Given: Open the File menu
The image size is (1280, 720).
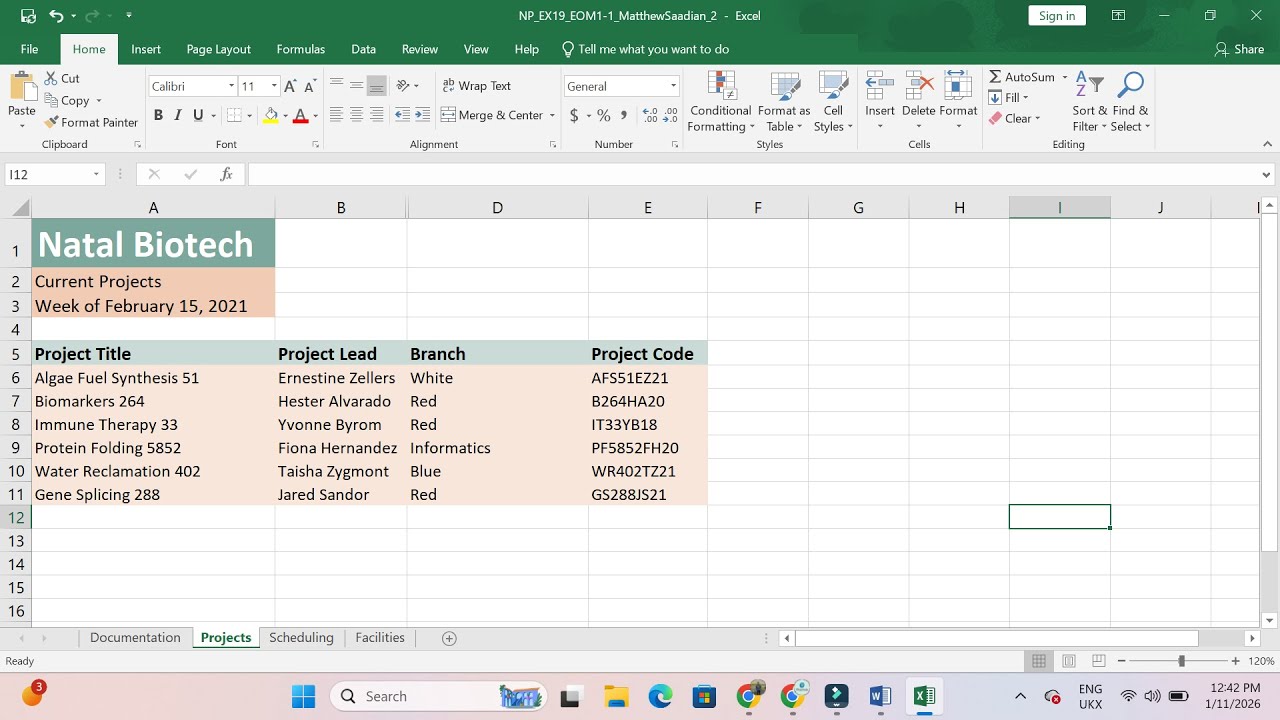Looking at the screenshot, I should click(29, 49).
